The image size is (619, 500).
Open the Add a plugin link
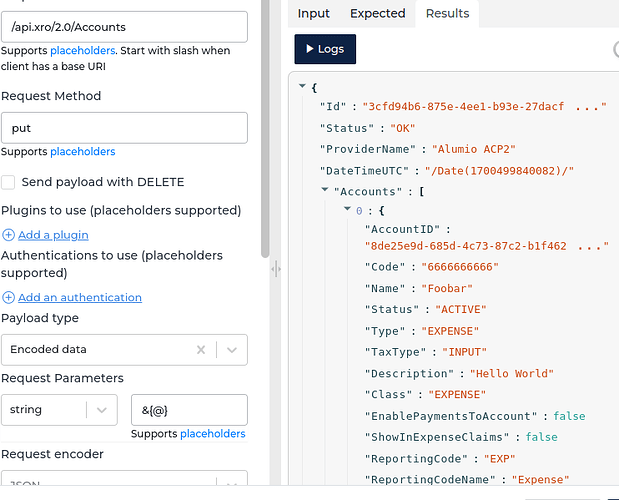click(53, 235)
